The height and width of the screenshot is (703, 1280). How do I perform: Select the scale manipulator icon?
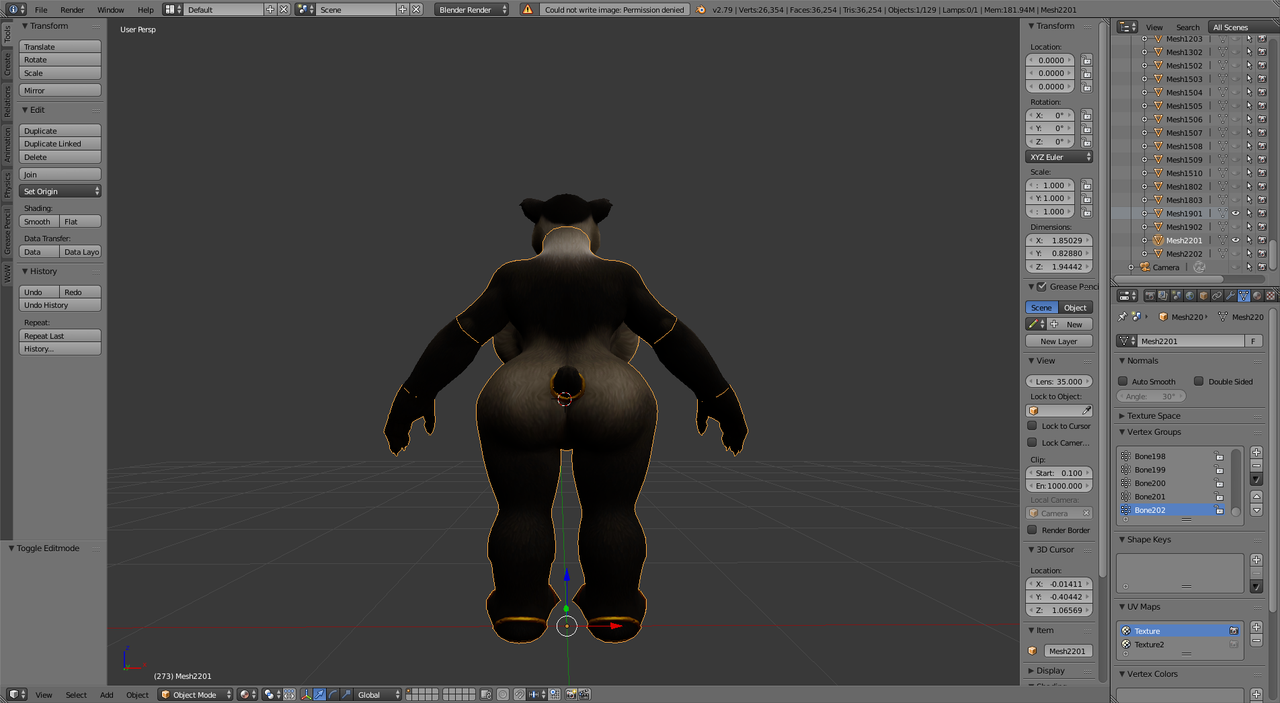(346, 694)
